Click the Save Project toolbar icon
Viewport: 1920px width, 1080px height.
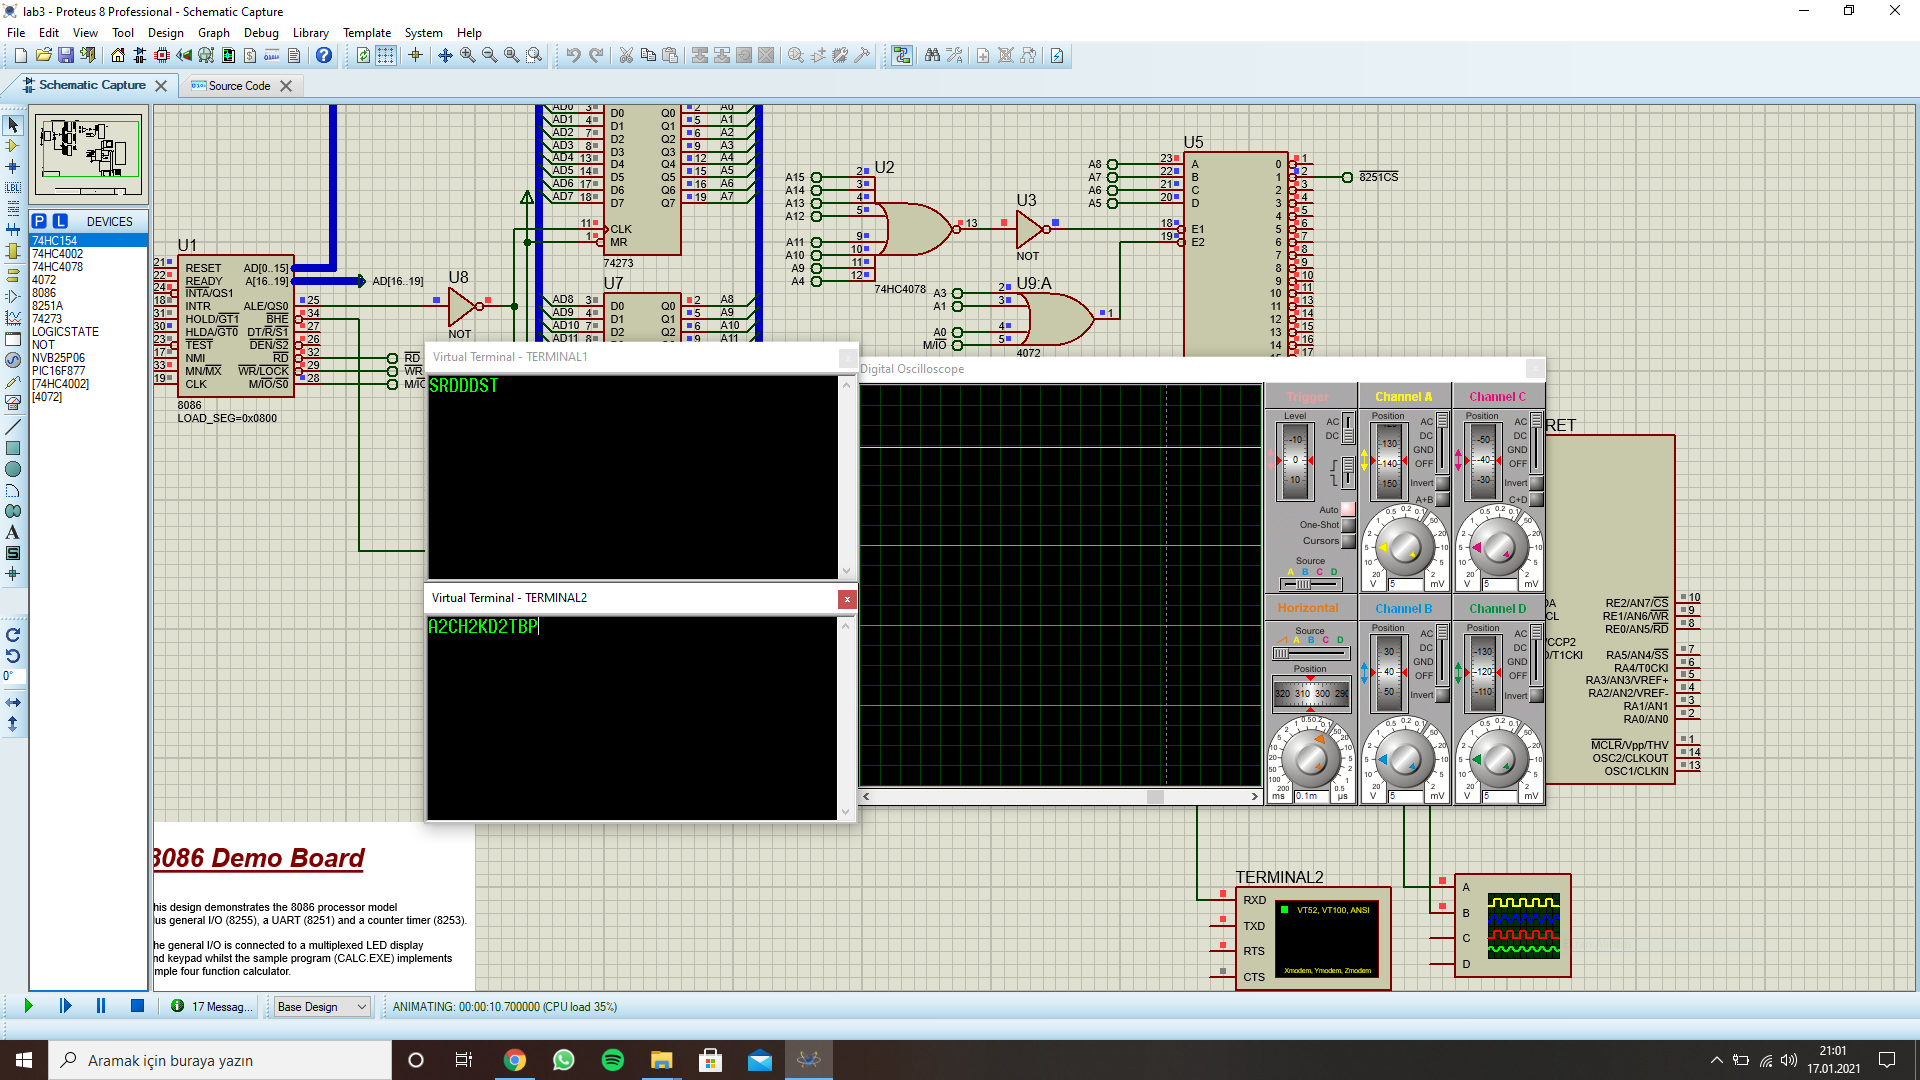65,55
